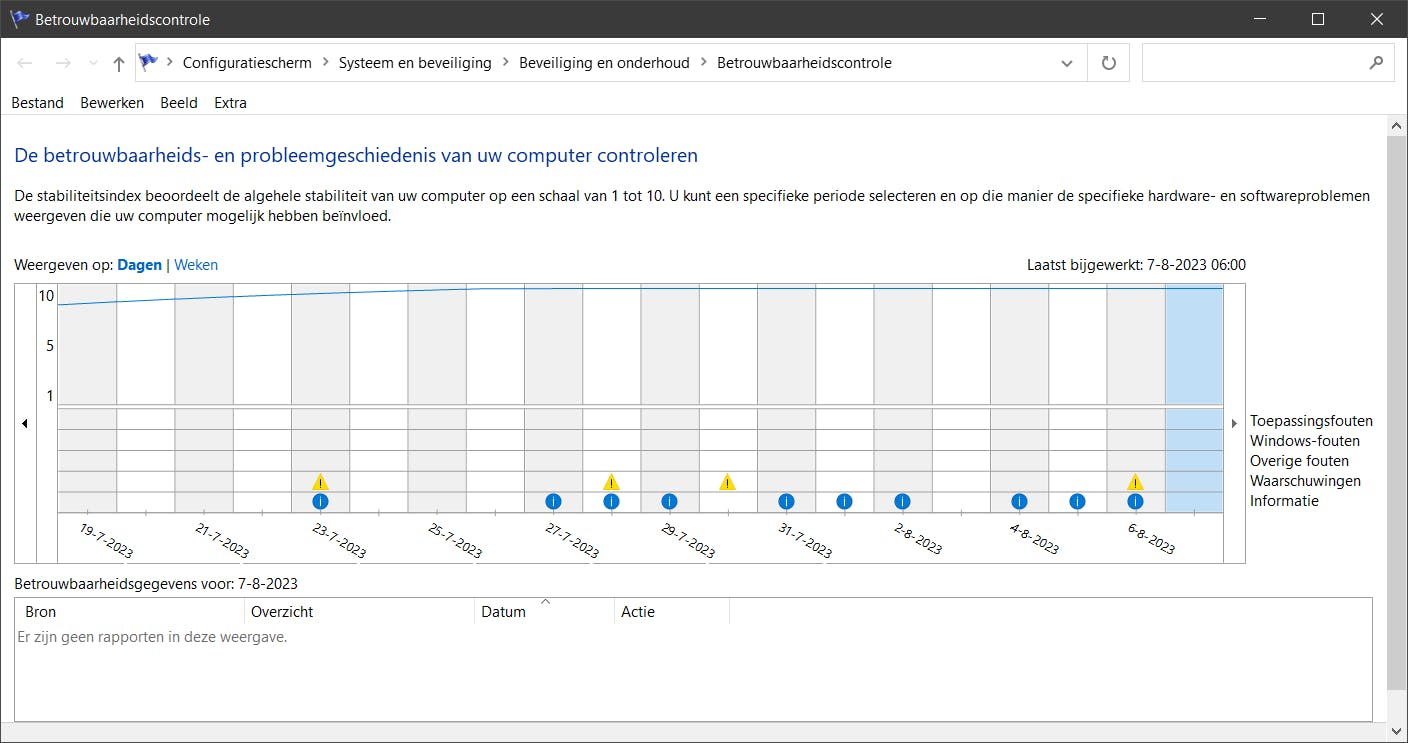This screenshot has height=743, width=1408.
Task: Sort reports by the Overzicht column
Action: pyautogui.click(x=360, y=611)
